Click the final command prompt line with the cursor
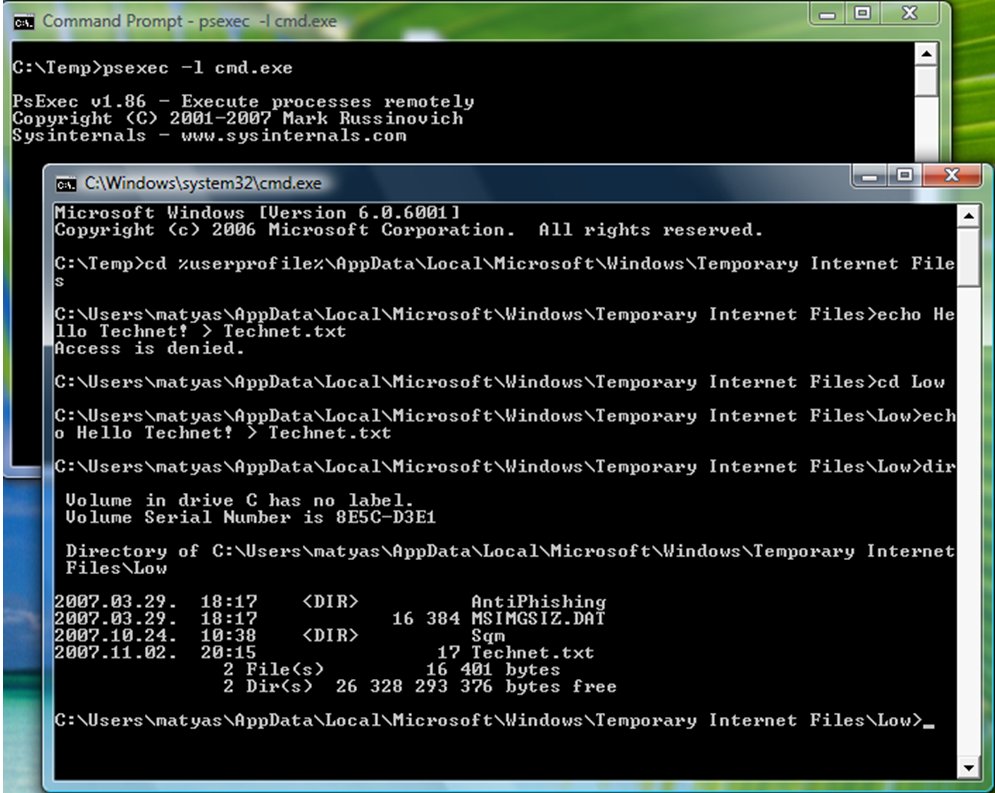995x793 pixels. (494, 721)
